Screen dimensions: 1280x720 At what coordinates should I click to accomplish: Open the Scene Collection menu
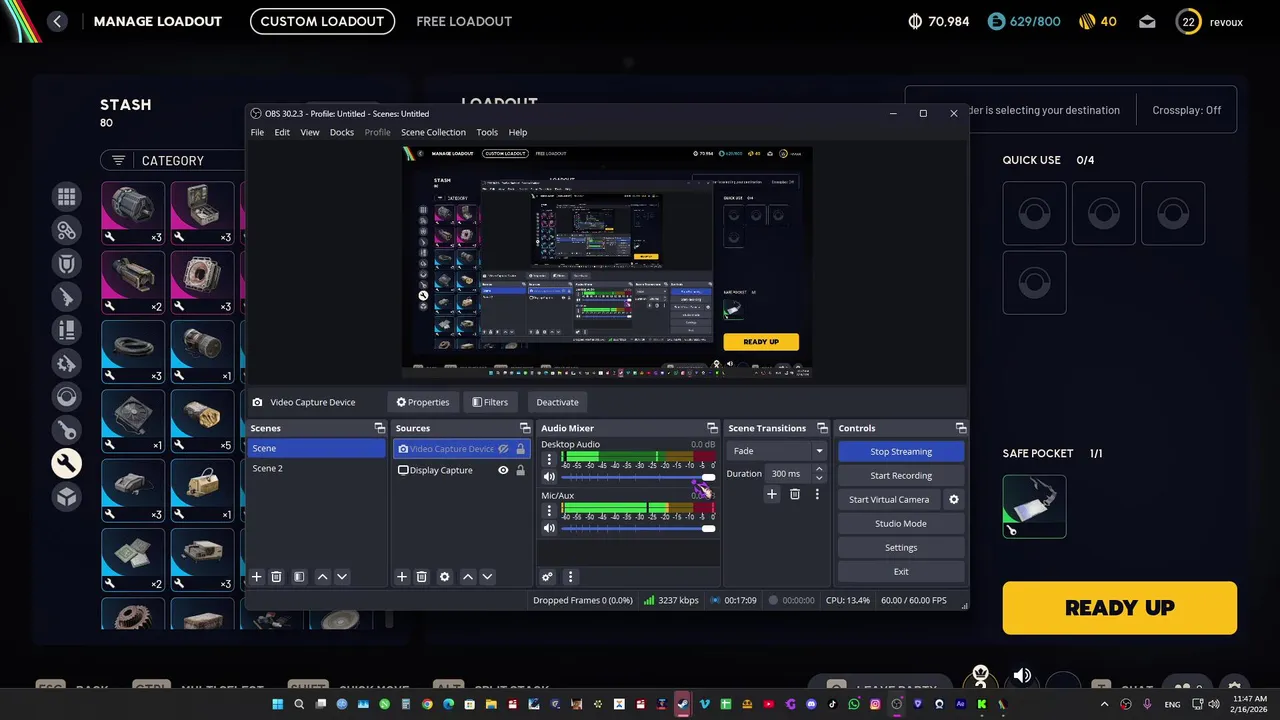click(x=433, y=132)
